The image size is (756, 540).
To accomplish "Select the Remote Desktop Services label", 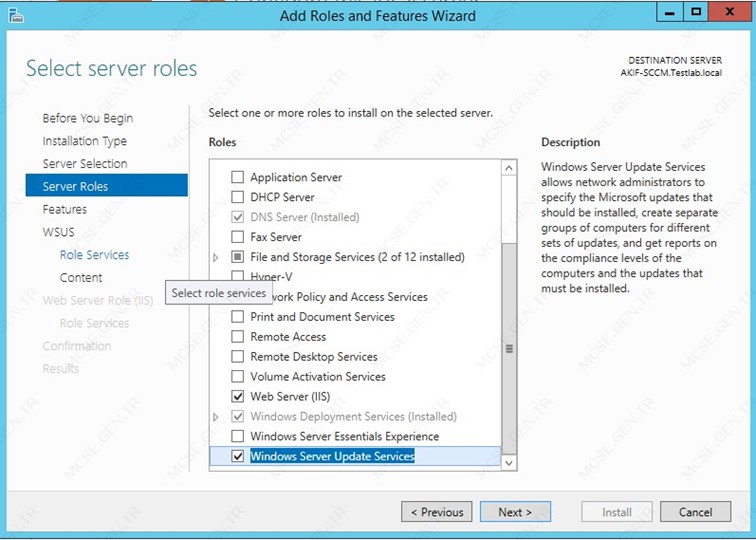I will pos(314,356).
